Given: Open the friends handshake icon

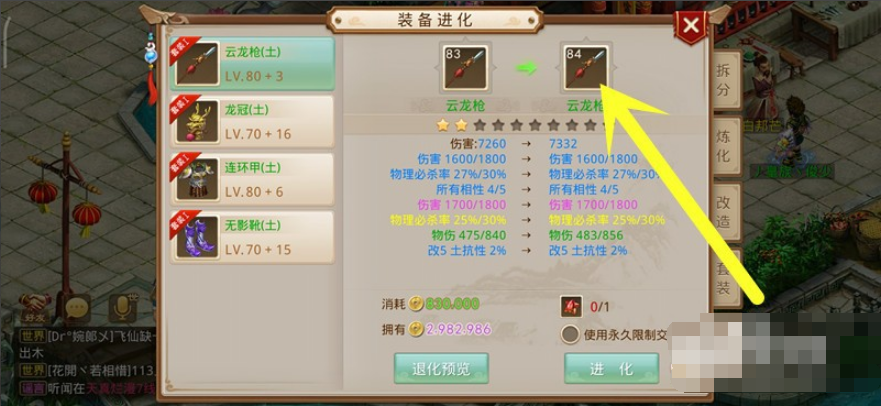Looking at the screenshot, I should pyautogui.click(x=35, y=308).
